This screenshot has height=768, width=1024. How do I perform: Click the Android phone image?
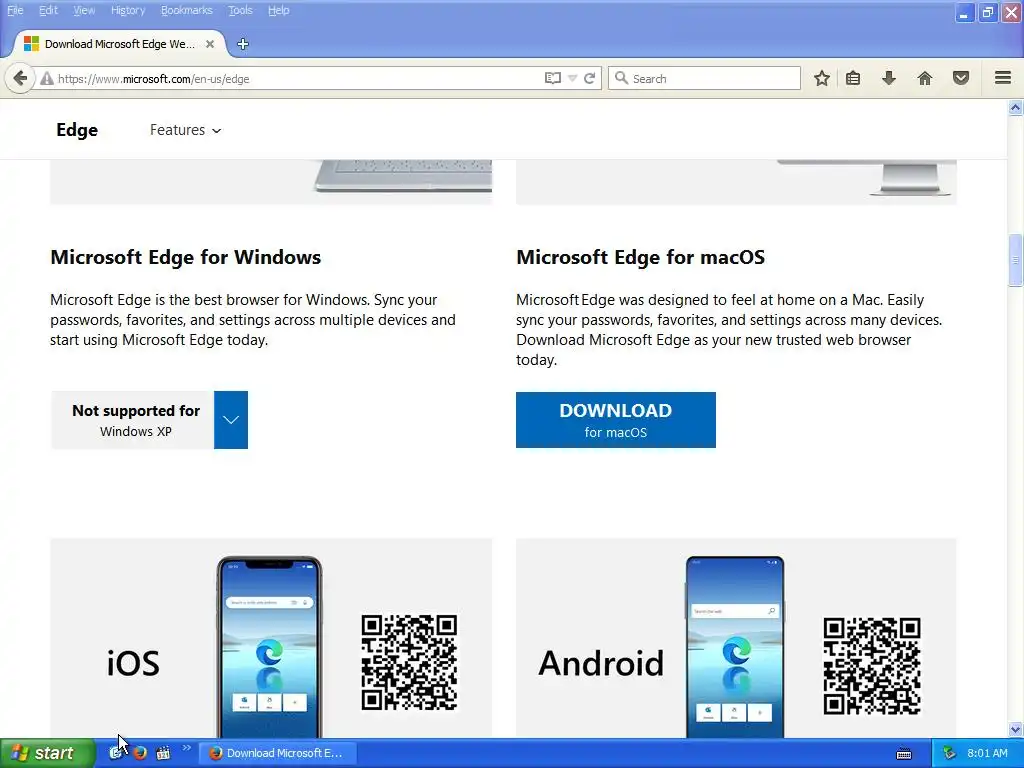tap(735, 647)
